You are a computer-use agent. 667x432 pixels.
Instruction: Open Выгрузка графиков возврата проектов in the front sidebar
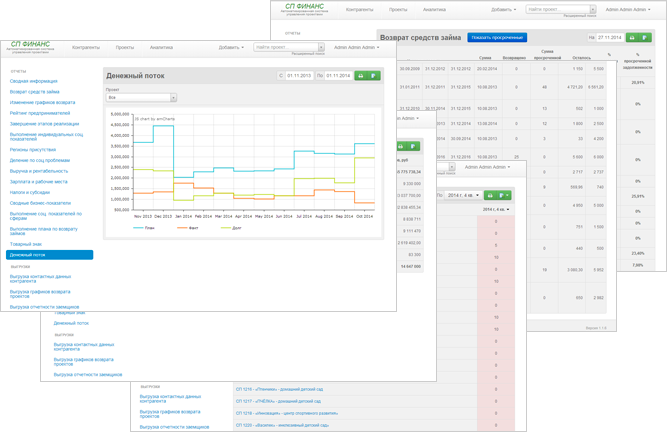pos(40,294)
